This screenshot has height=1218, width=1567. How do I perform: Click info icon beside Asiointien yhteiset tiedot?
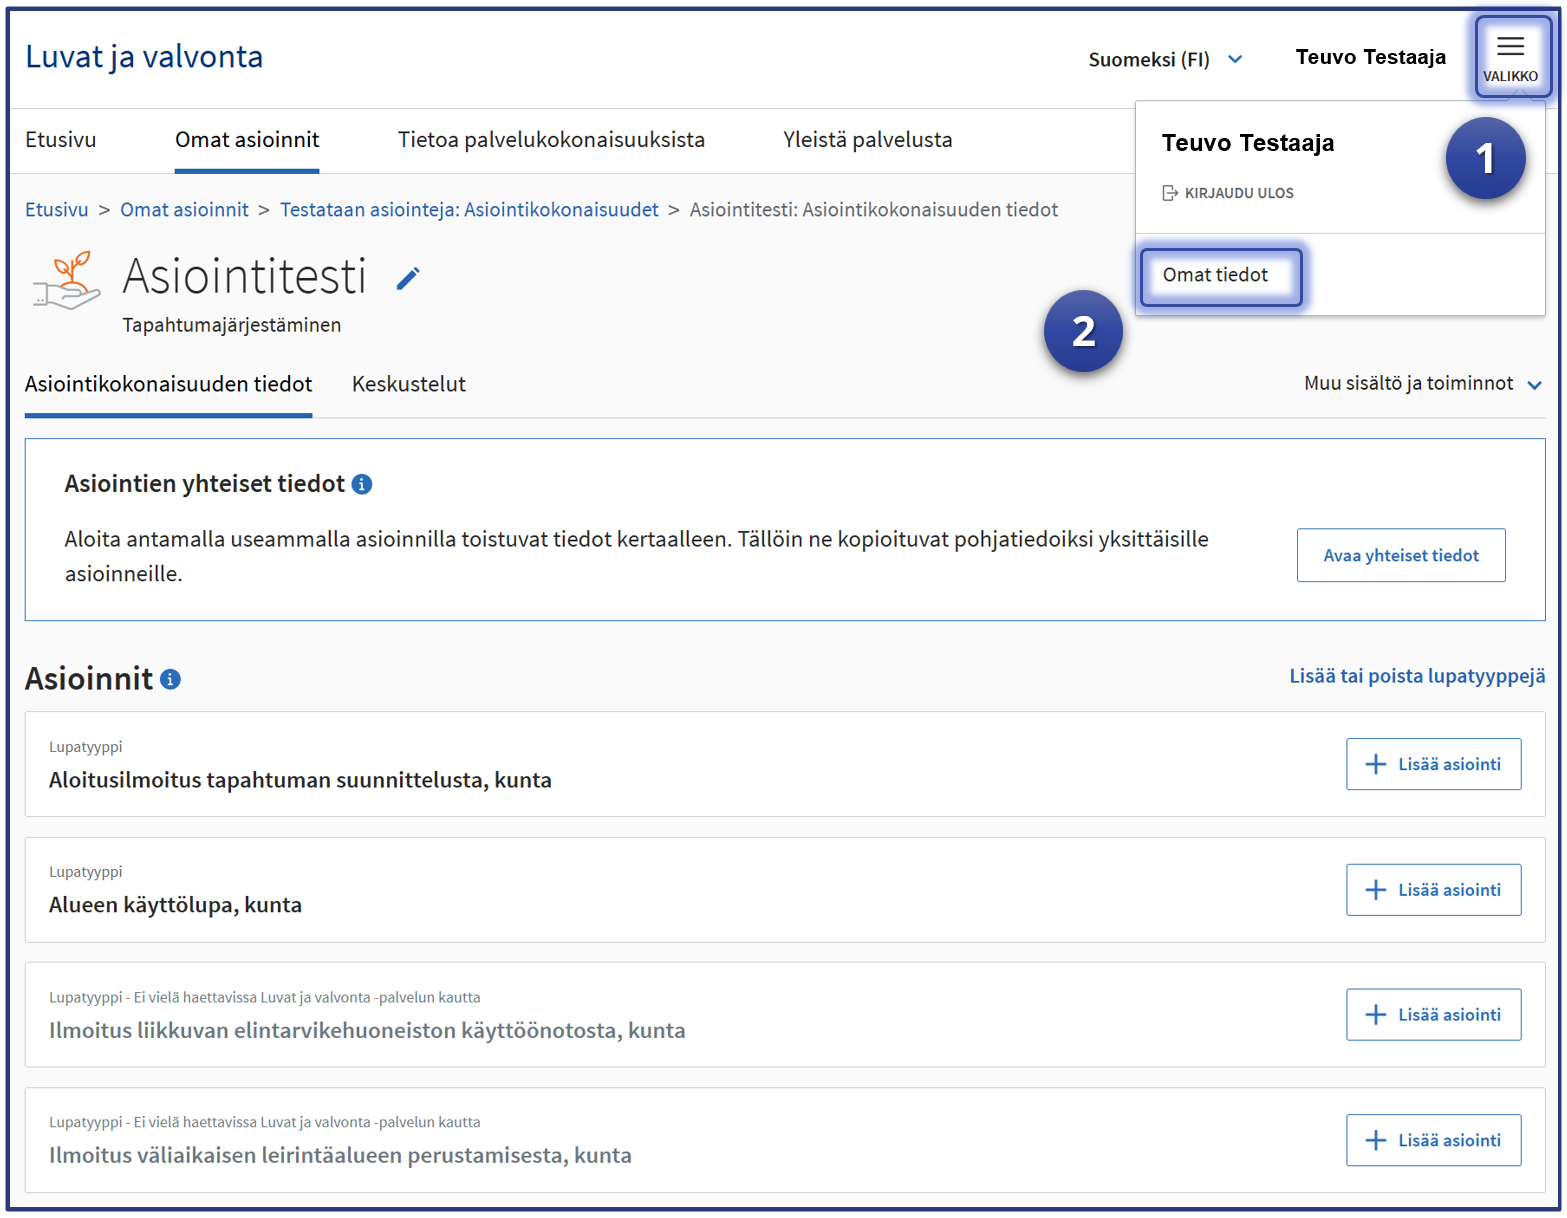[x=362, y=485]
